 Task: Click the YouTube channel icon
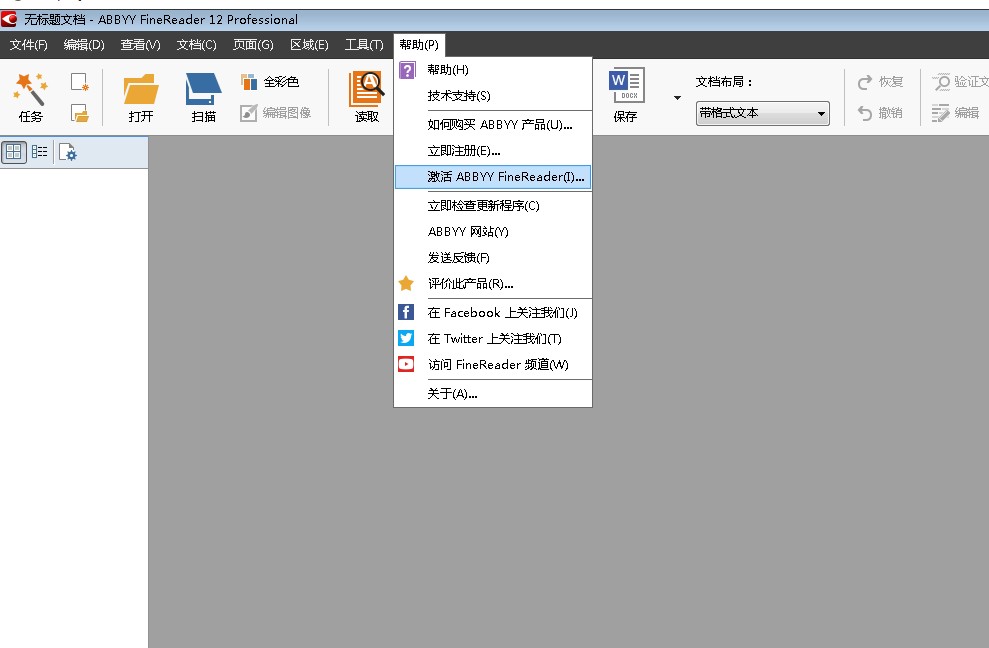406,364
